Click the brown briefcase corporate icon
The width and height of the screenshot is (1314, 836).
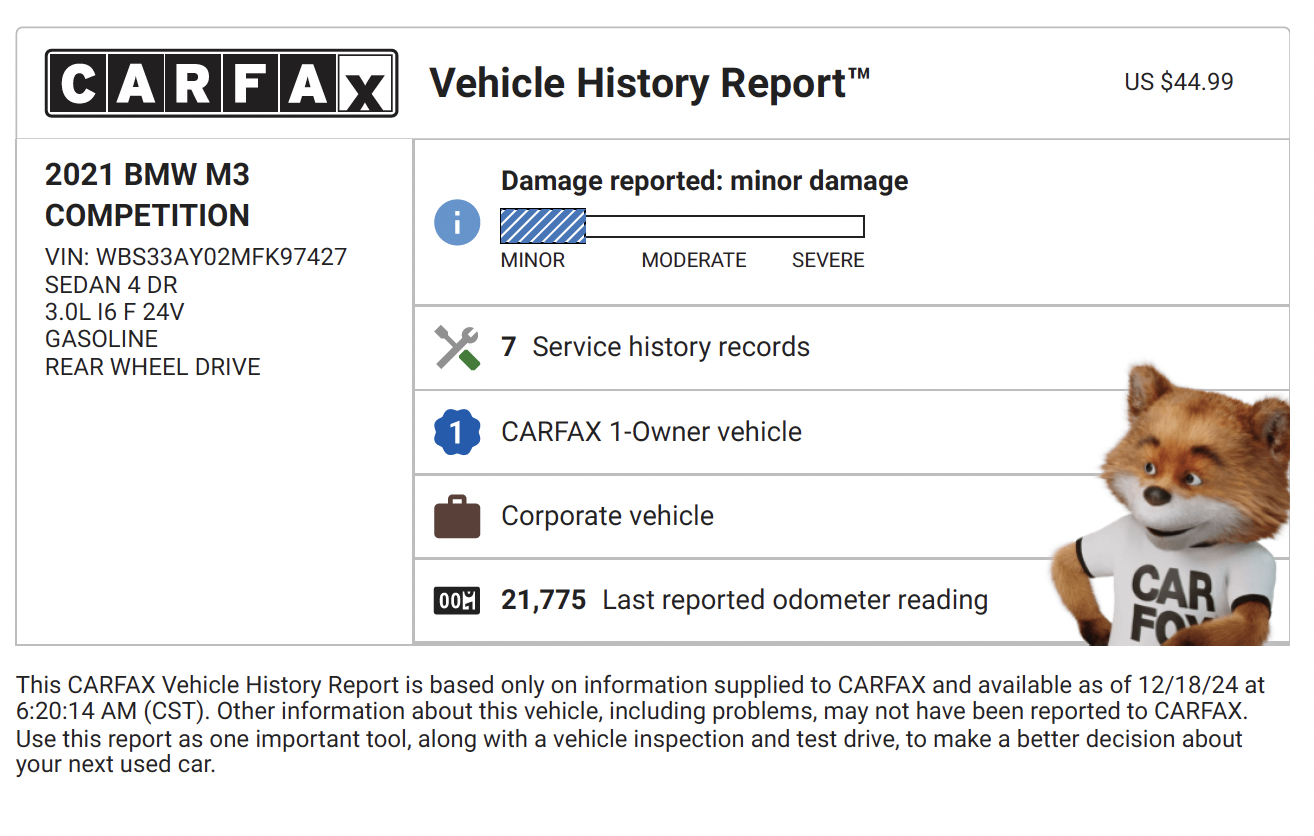(x=457, y=517)
